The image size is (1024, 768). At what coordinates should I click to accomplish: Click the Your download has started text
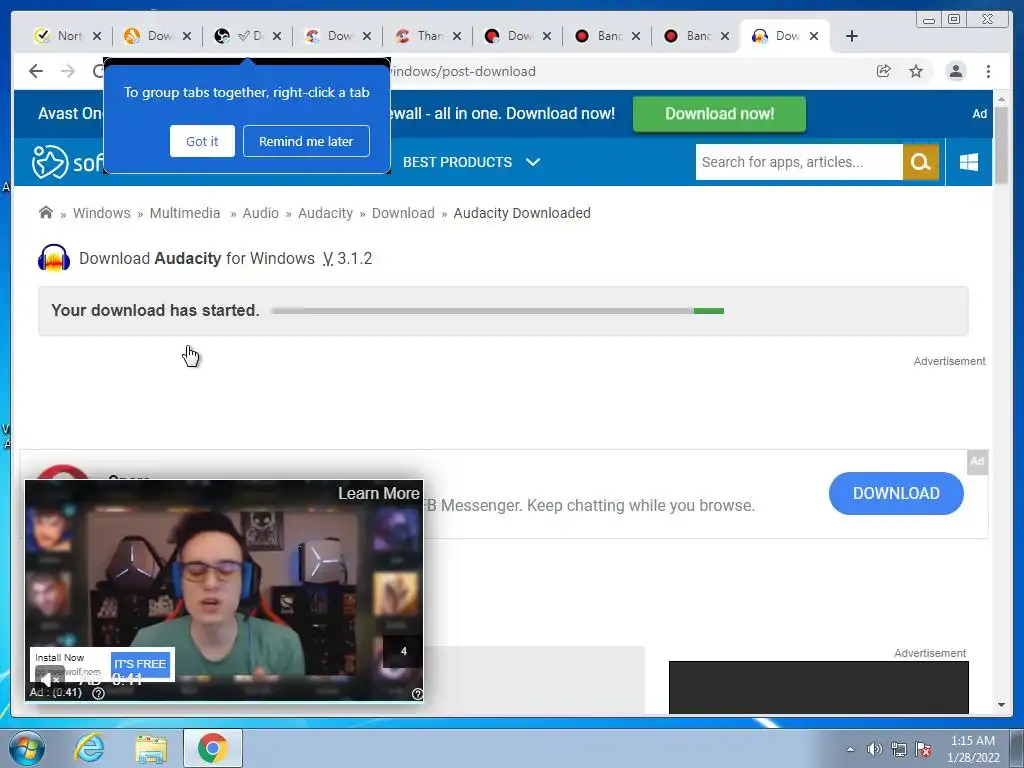coord(155,310)
